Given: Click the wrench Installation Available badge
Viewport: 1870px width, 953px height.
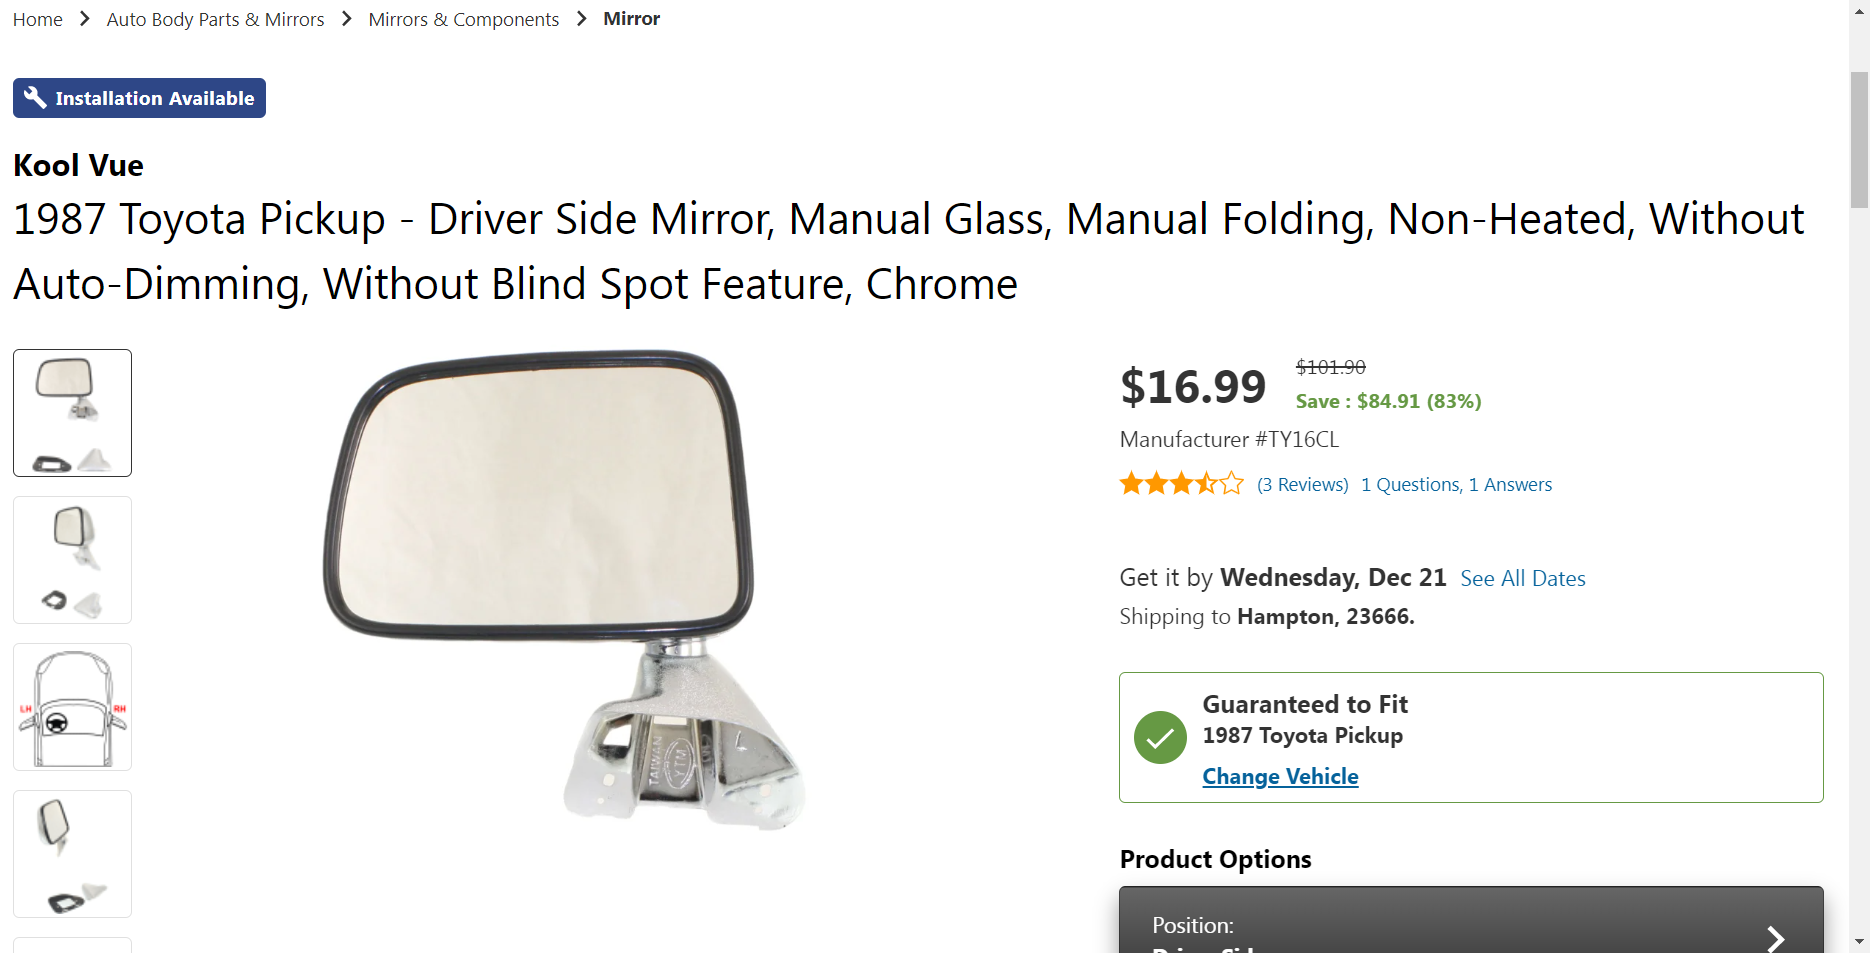Looking at the screenshot, I should (139, 98).
